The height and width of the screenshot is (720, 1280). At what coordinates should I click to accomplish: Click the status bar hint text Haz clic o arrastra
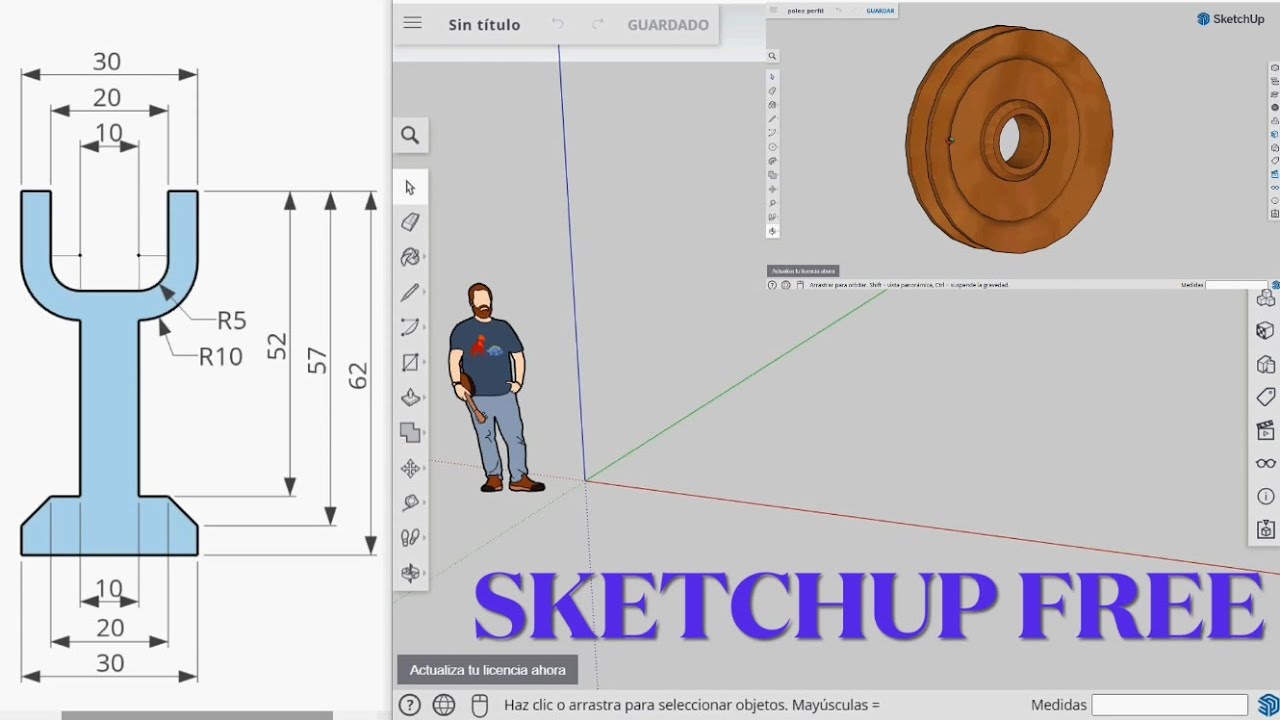coord(692,705)
